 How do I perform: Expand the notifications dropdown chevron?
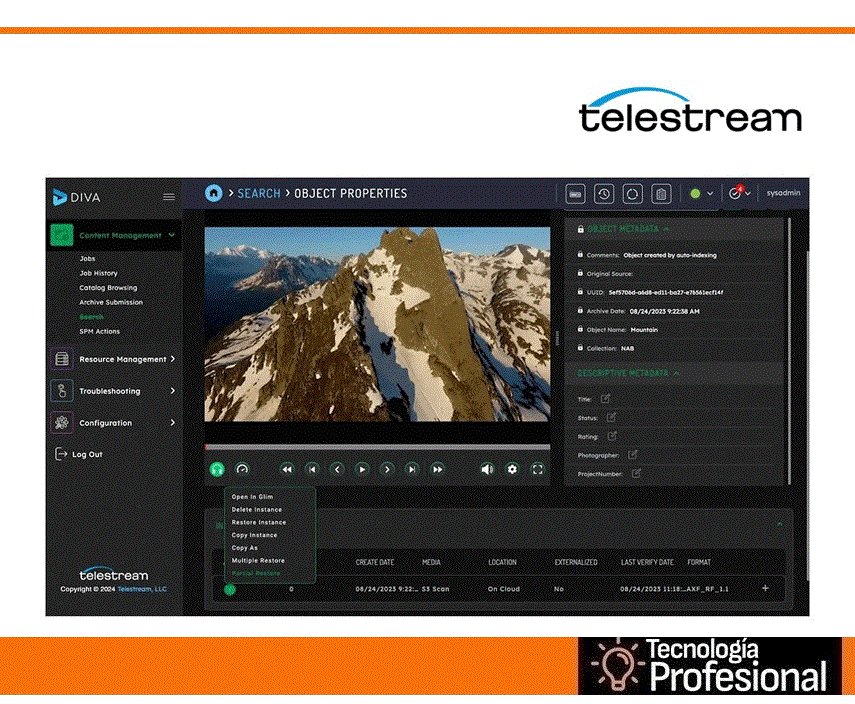pos(748,194)
